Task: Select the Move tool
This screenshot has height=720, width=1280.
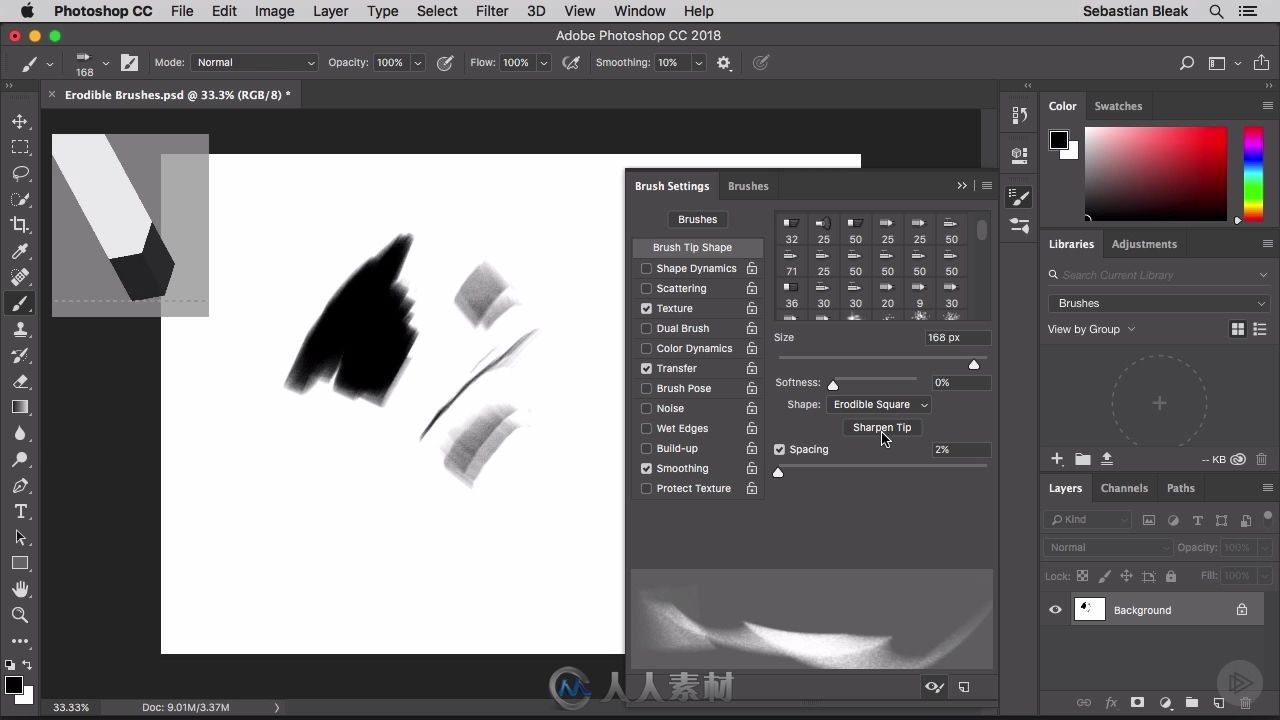Action: (20, 121)
